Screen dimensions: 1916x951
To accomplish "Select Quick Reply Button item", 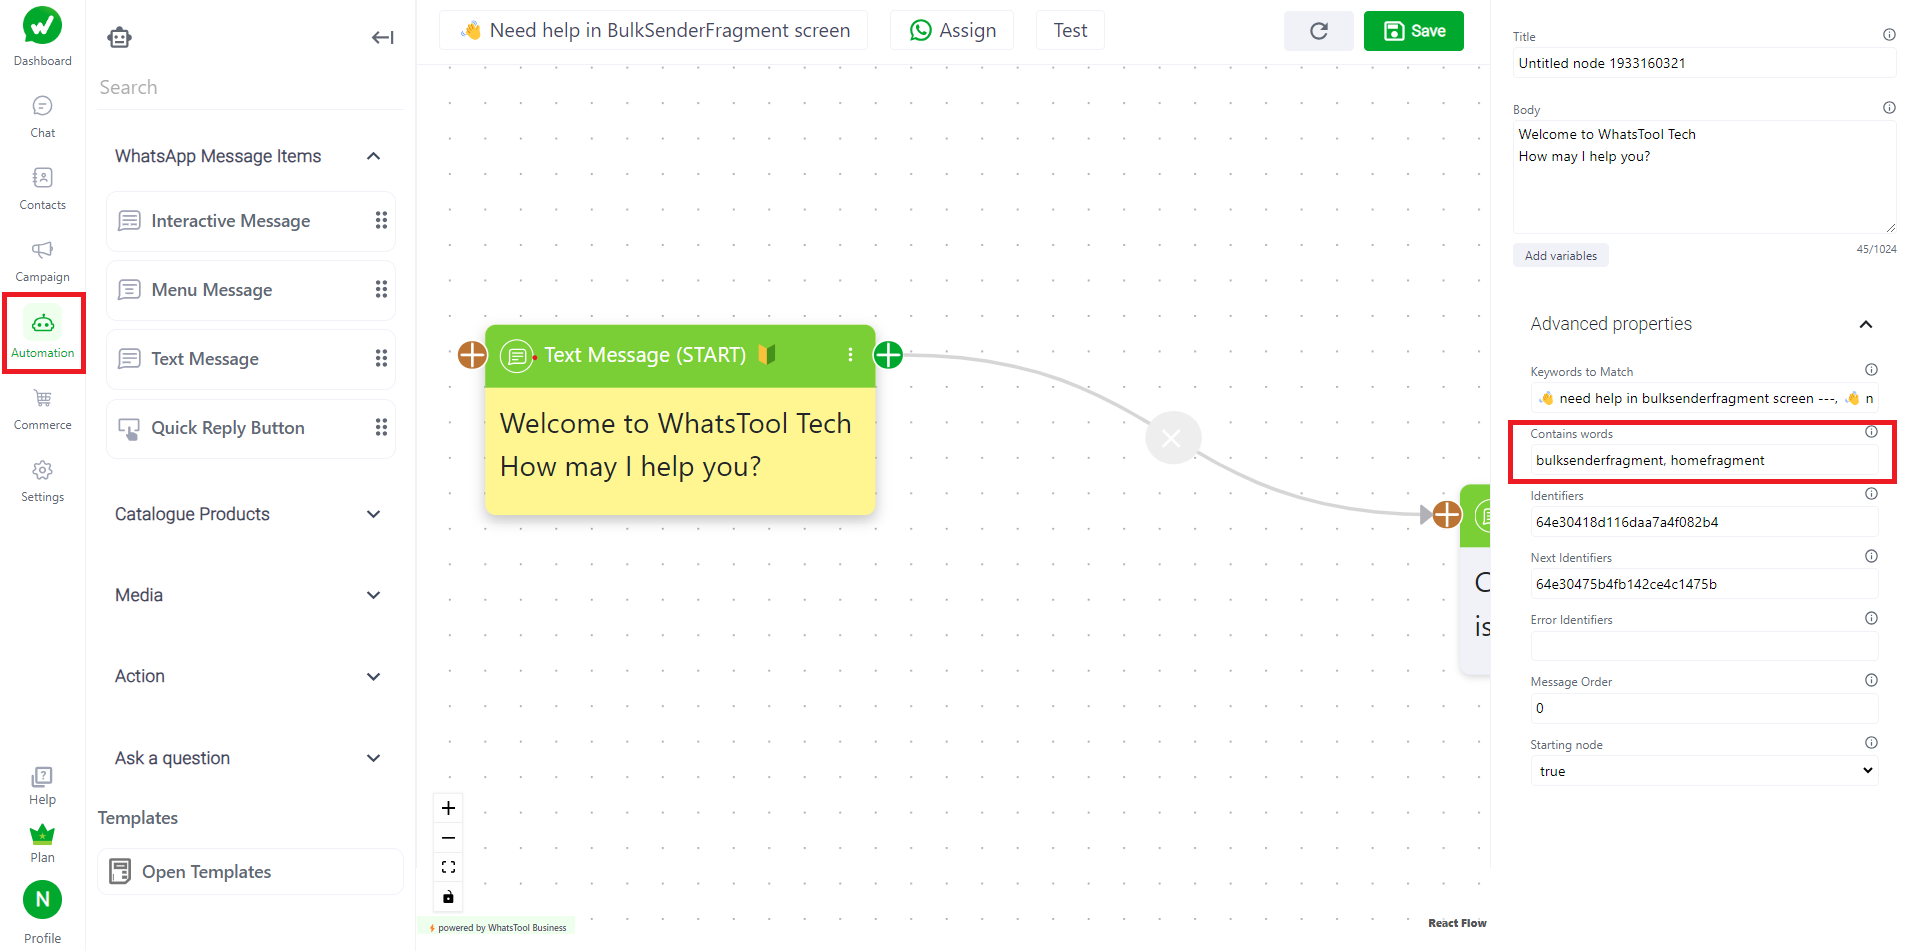I will click(x=250, y=428).
